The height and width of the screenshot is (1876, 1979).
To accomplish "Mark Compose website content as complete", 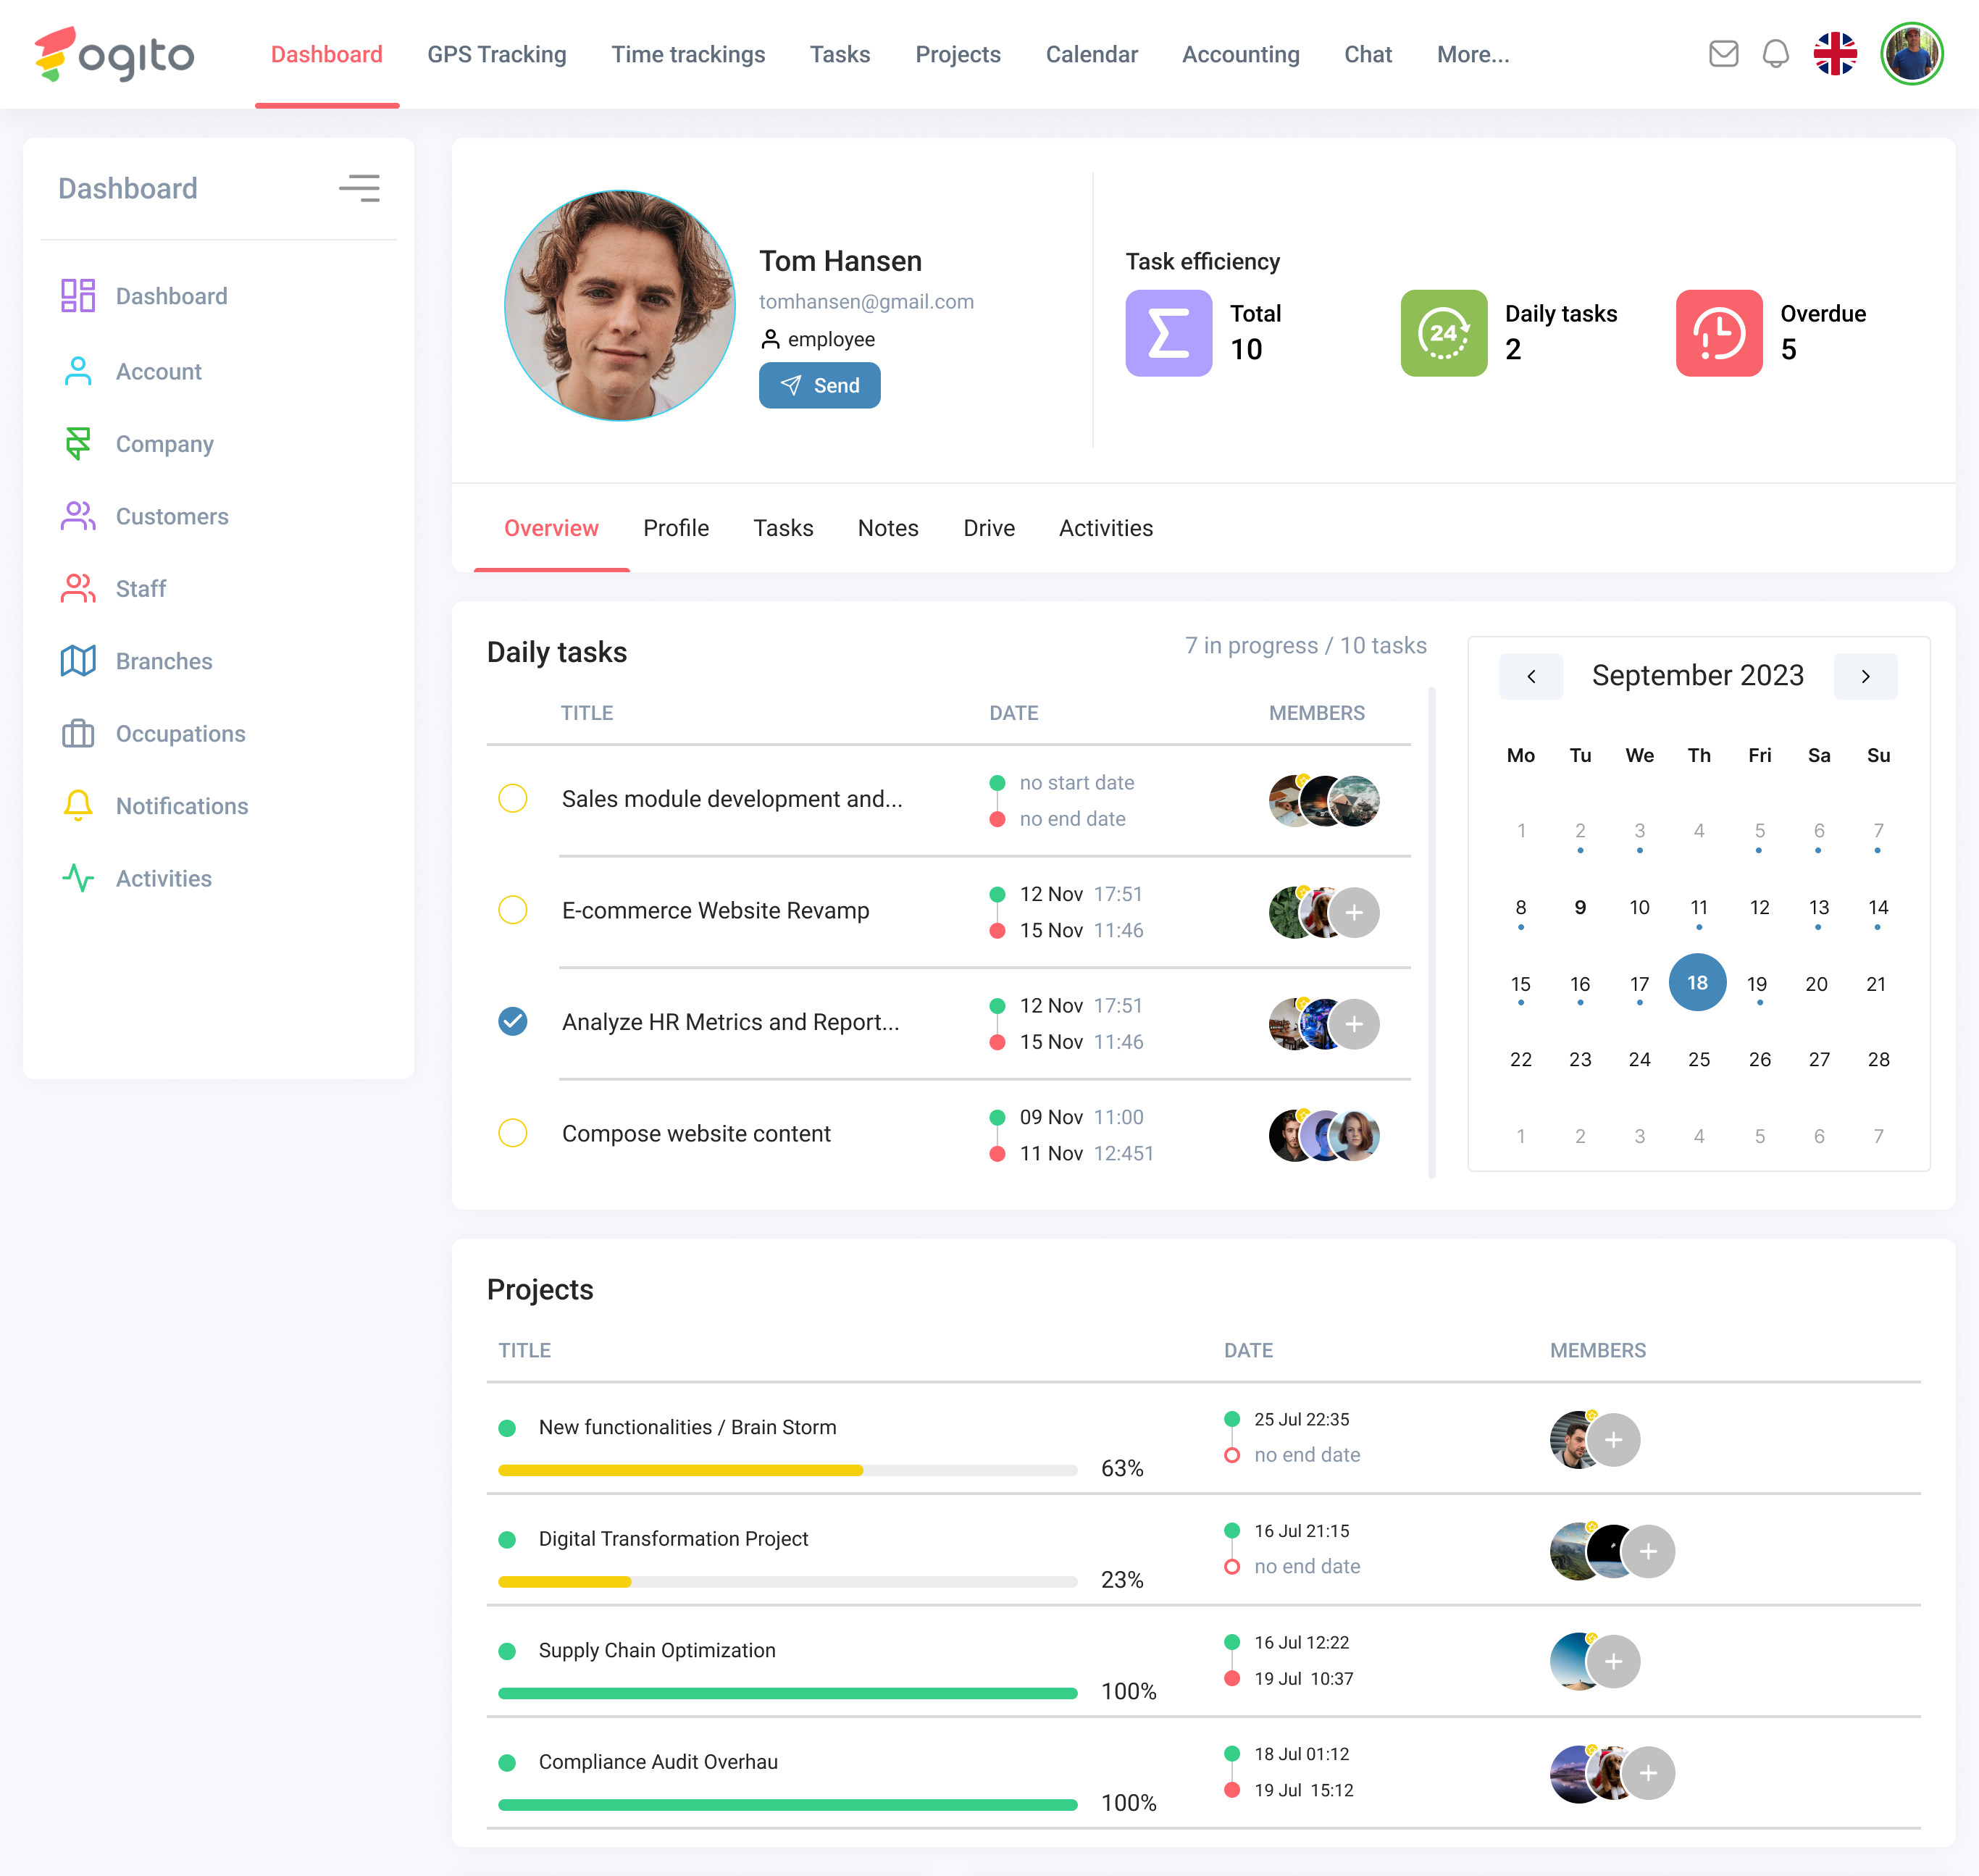I will point(513,1134).
